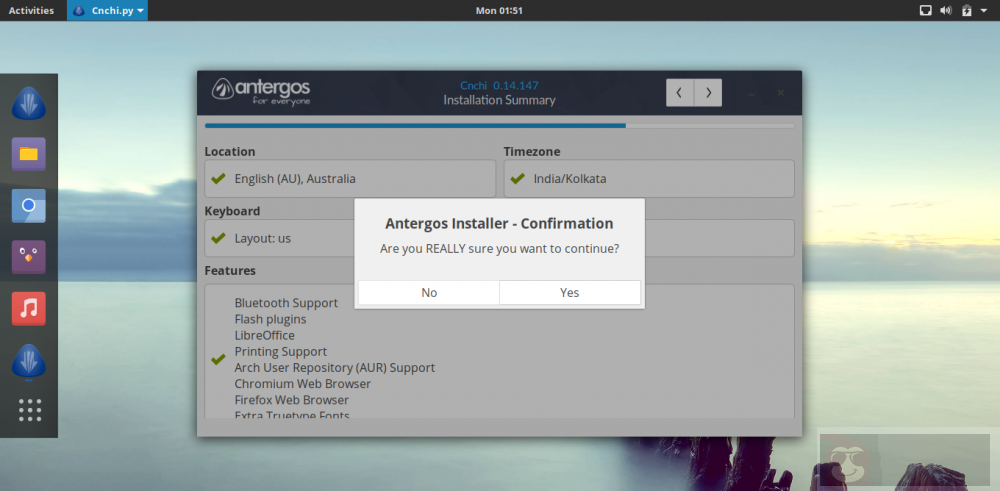1000x491 pixels.
Task: Open the volume speaker tray icon
Action: tap(946, 10)
